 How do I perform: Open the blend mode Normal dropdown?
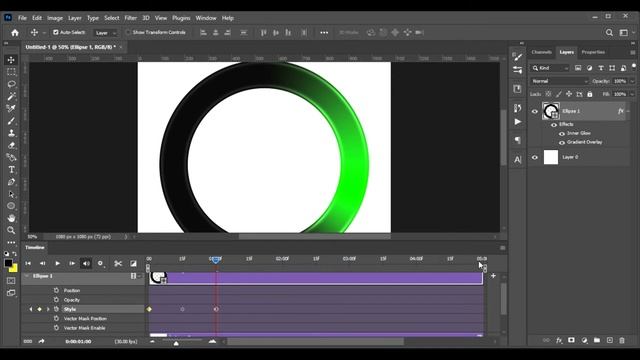click(559, 81)
